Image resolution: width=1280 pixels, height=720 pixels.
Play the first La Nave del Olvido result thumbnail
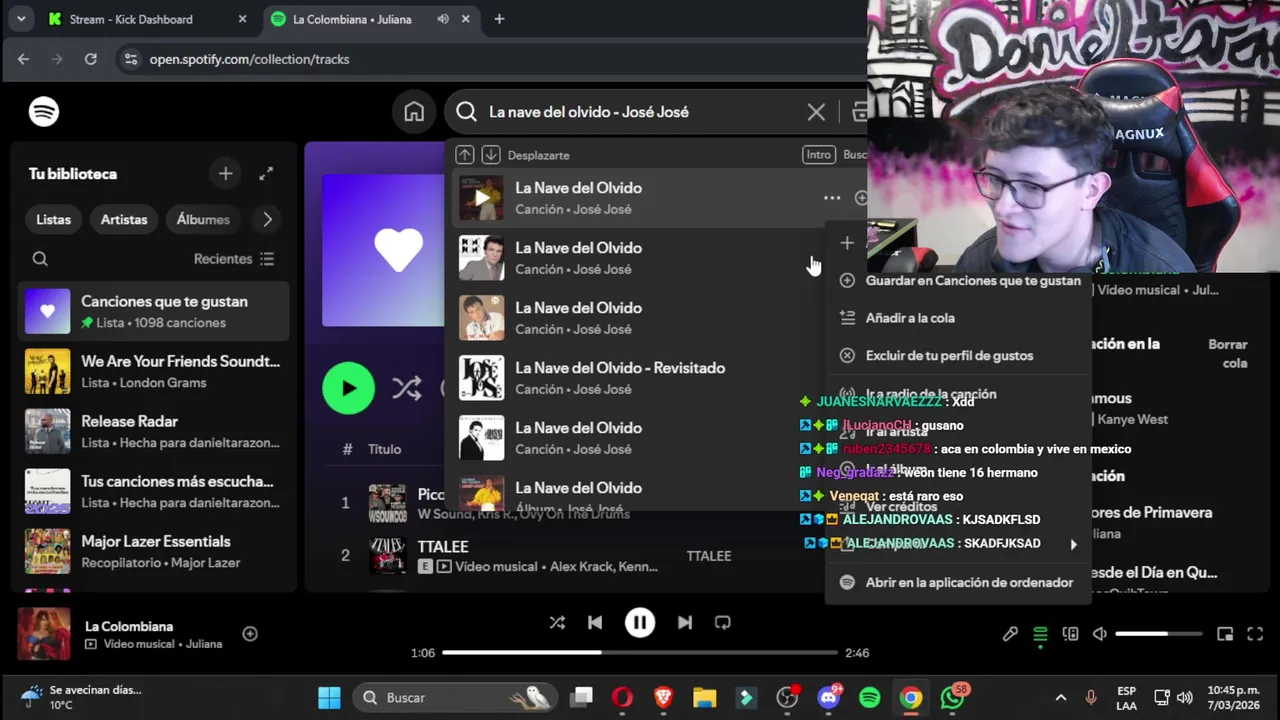pyautogui.click(x=481, y=198)
